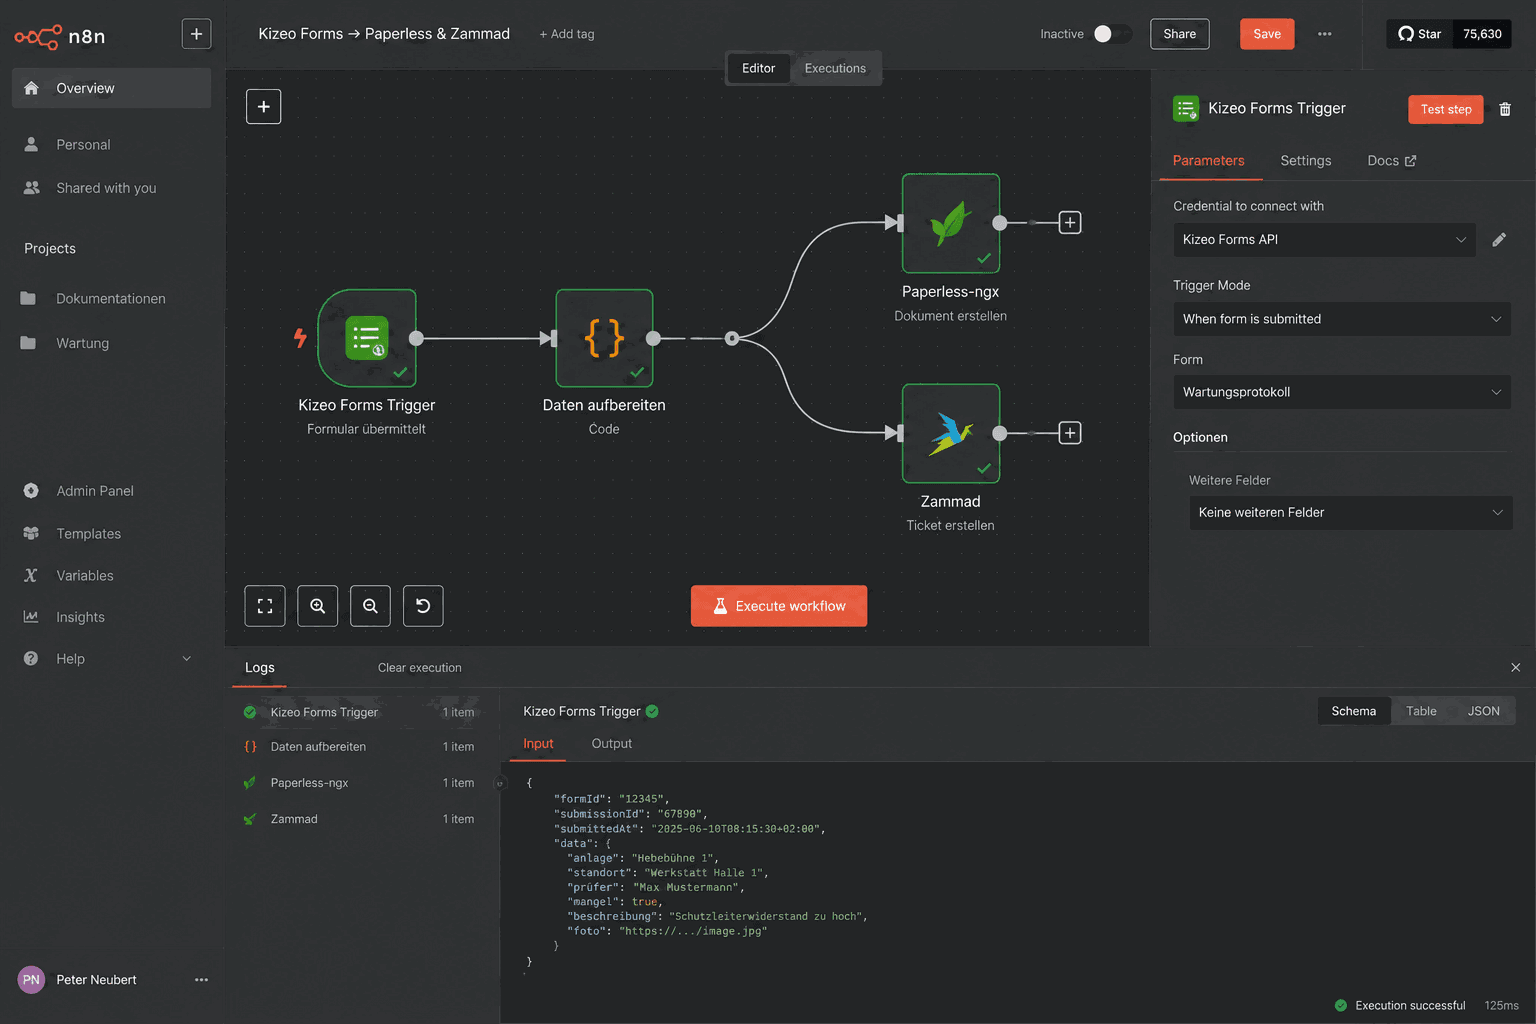Add node with canvas plus button
The image size is (1536, 1024).
(264, 106)
